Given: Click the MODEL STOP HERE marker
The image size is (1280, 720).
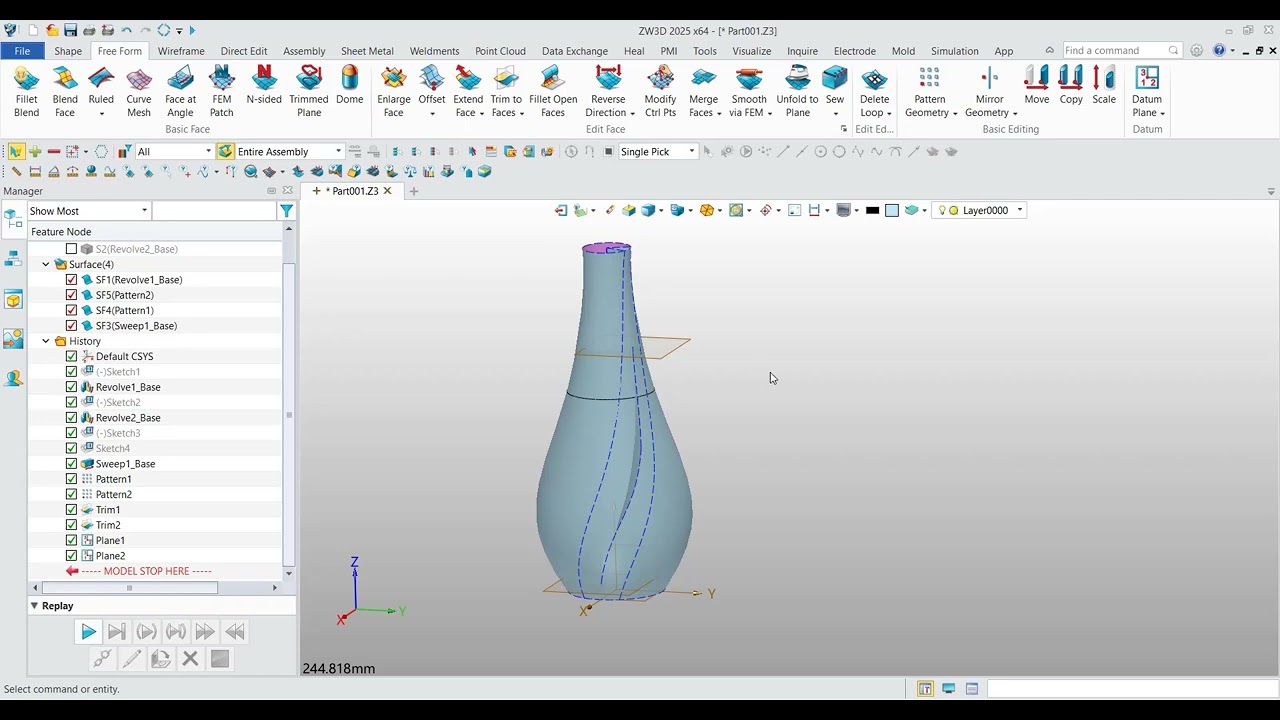Looking at the screenshot, I should tap(146, 571).
